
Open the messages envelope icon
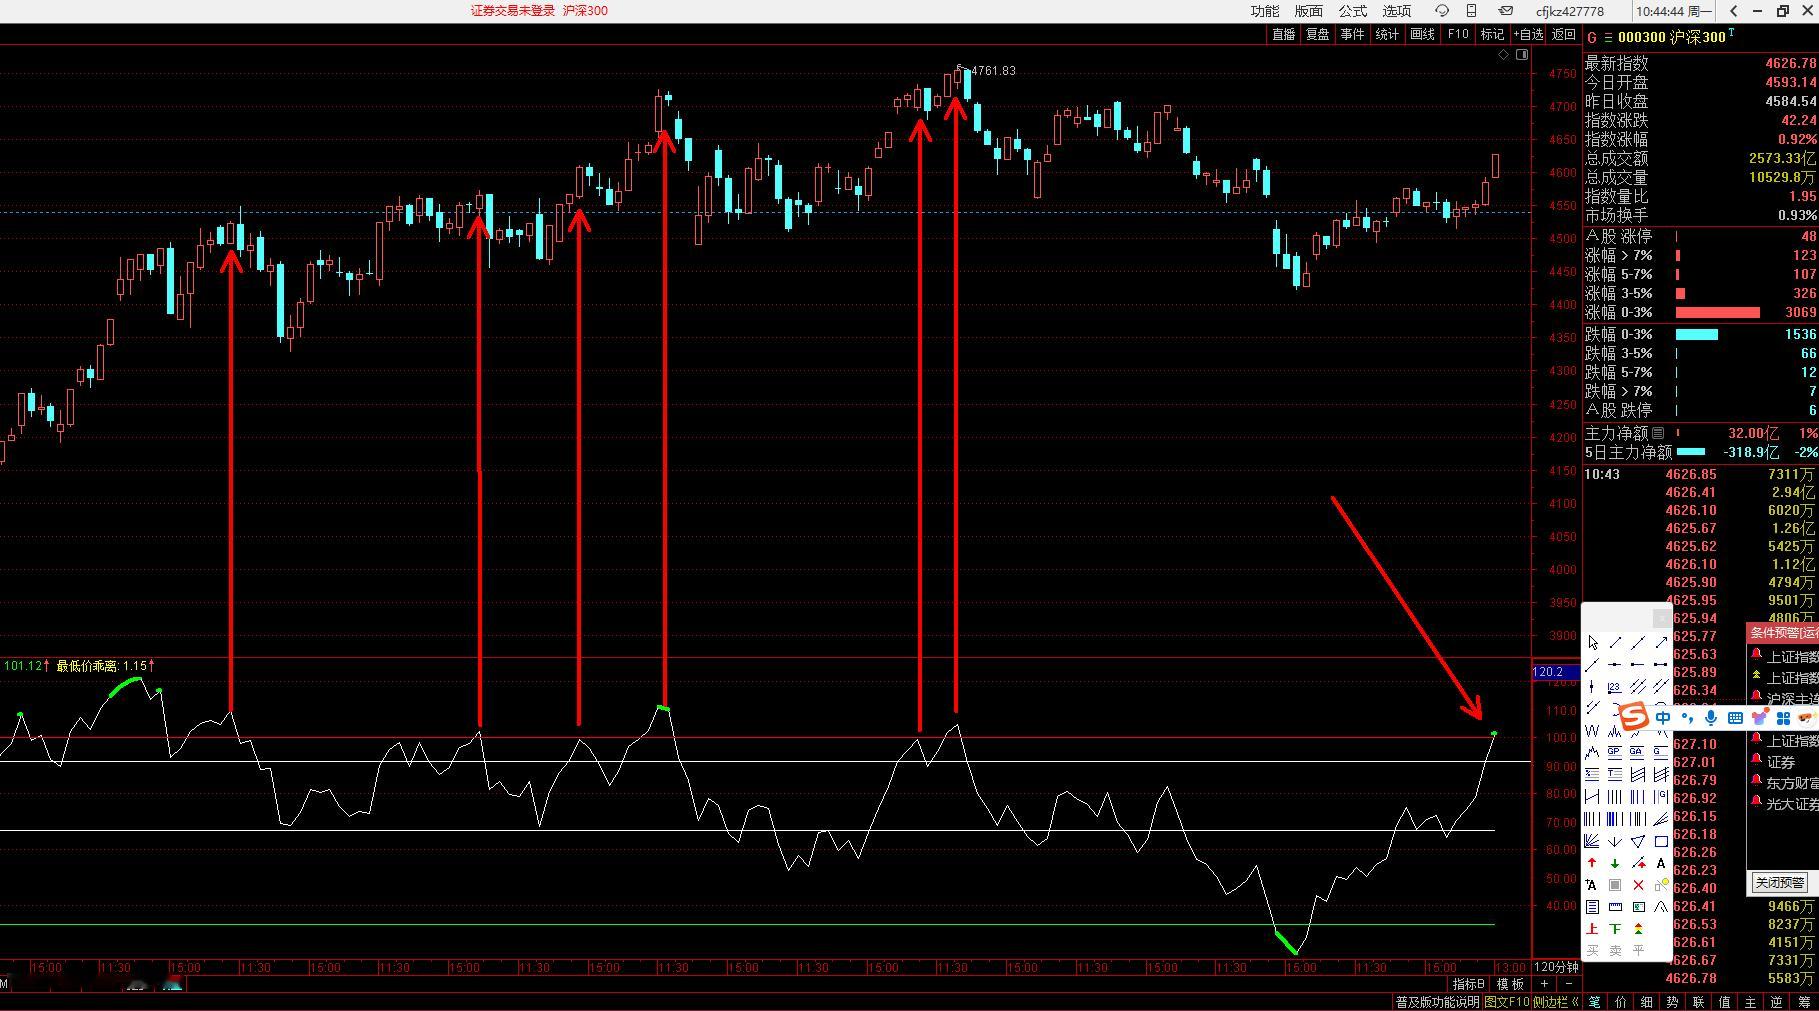[x=1506, y=11]
